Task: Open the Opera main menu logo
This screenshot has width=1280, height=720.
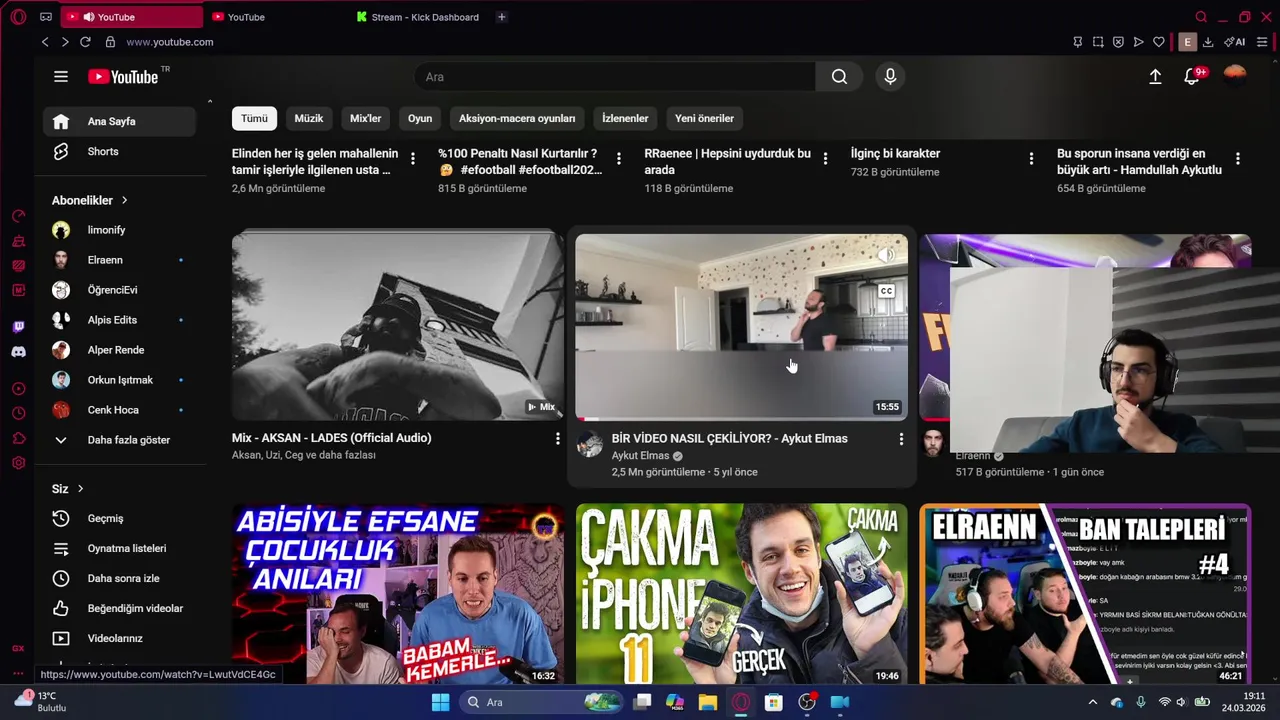Action: [18, 17]
